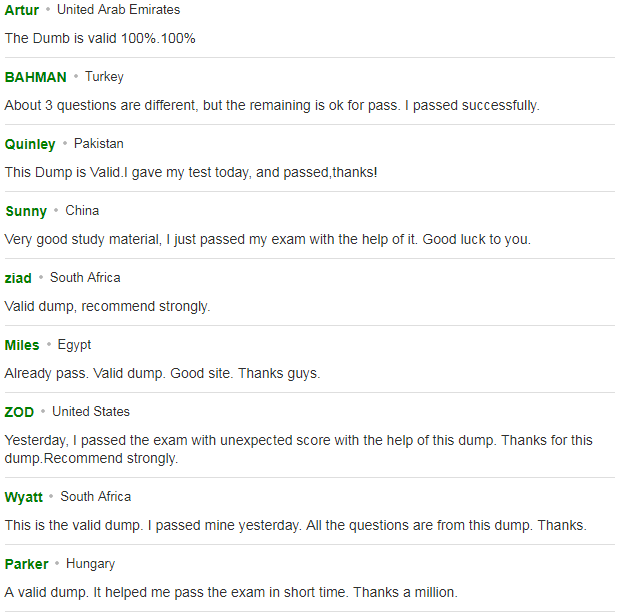617x615 pixels.
Task: Click the Egypt country label
Action: point(74,345)
